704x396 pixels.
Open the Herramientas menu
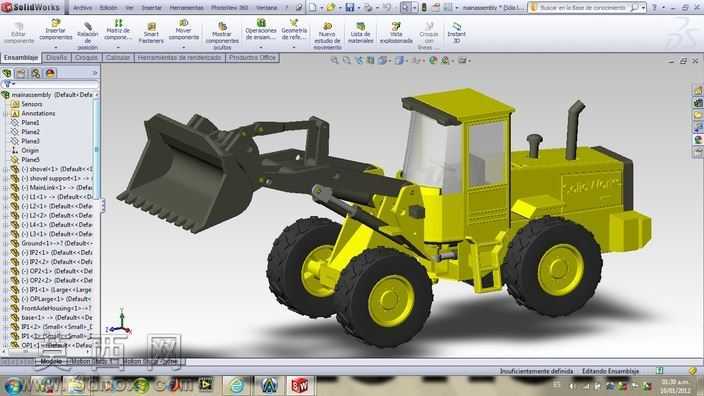[186, 8]
